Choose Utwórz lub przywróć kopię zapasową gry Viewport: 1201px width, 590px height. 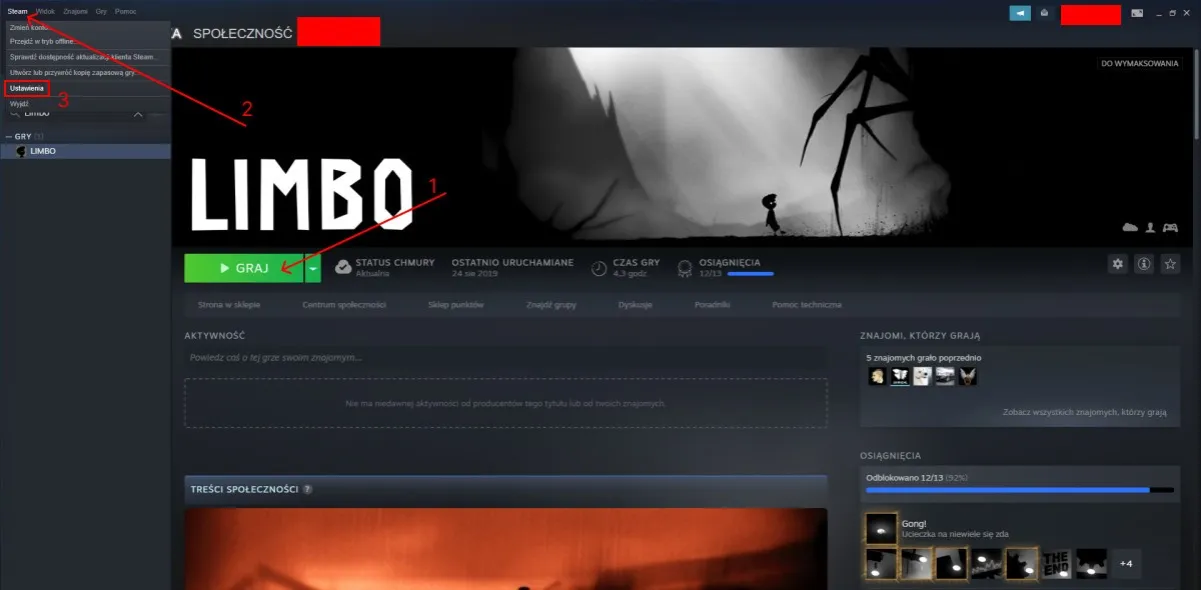tap(87, 73)
